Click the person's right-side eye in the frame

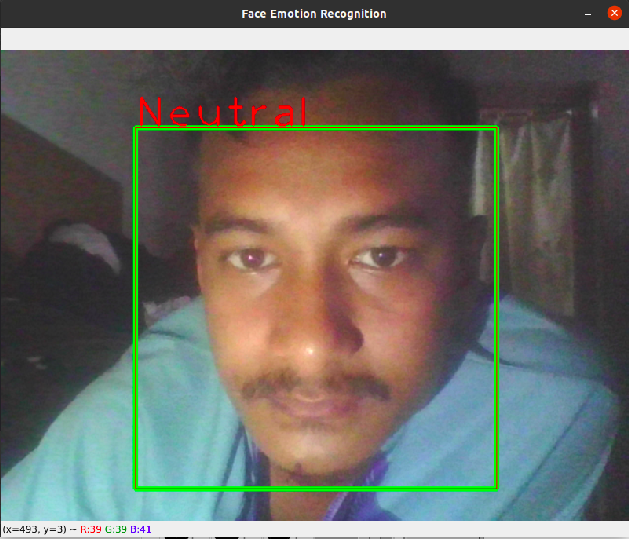coord(378,259)
